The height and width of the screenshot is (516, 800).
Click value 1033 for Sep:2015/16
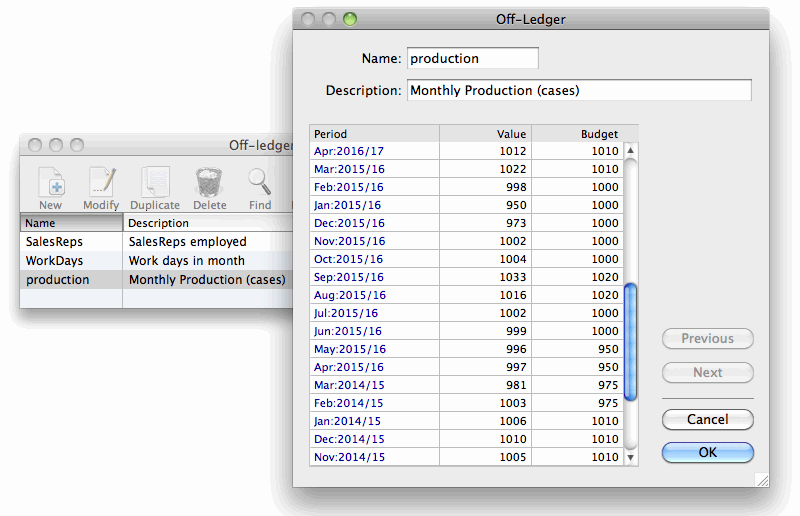485,277
